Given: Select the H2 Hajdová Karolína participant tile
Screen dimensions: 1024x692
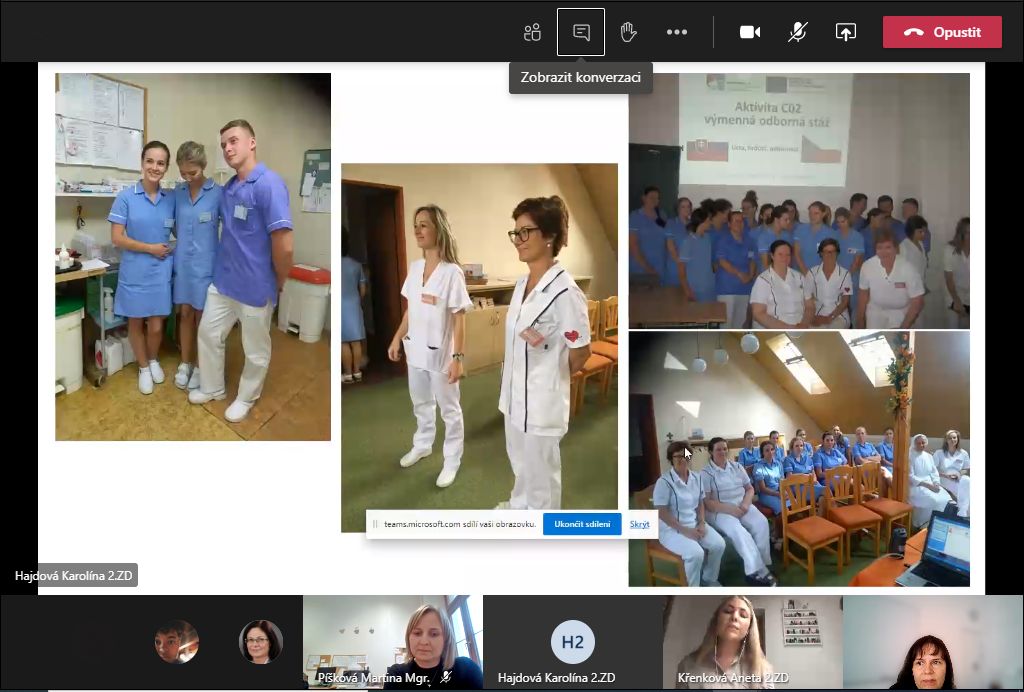Looking at the screenshot, I should point(573,642).
